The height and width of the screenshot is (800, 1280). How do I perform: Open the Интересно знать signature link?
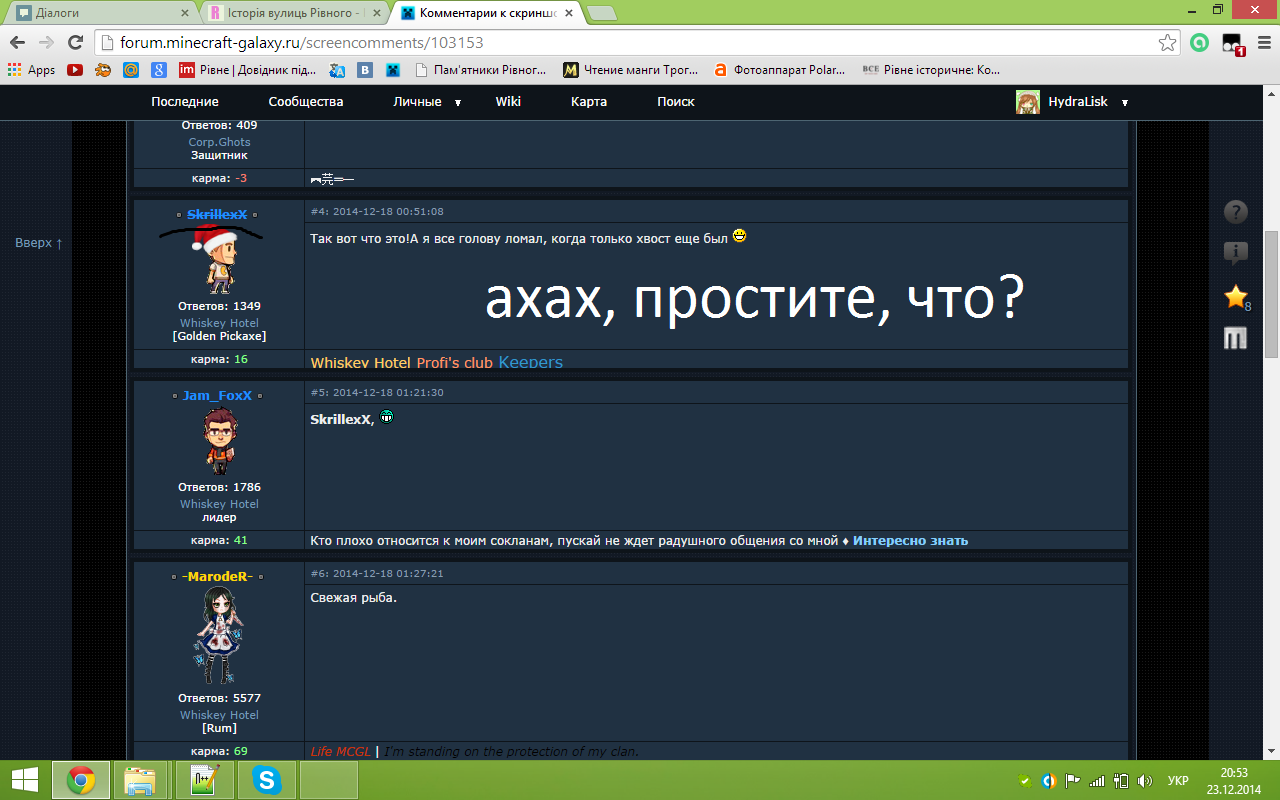910,541
